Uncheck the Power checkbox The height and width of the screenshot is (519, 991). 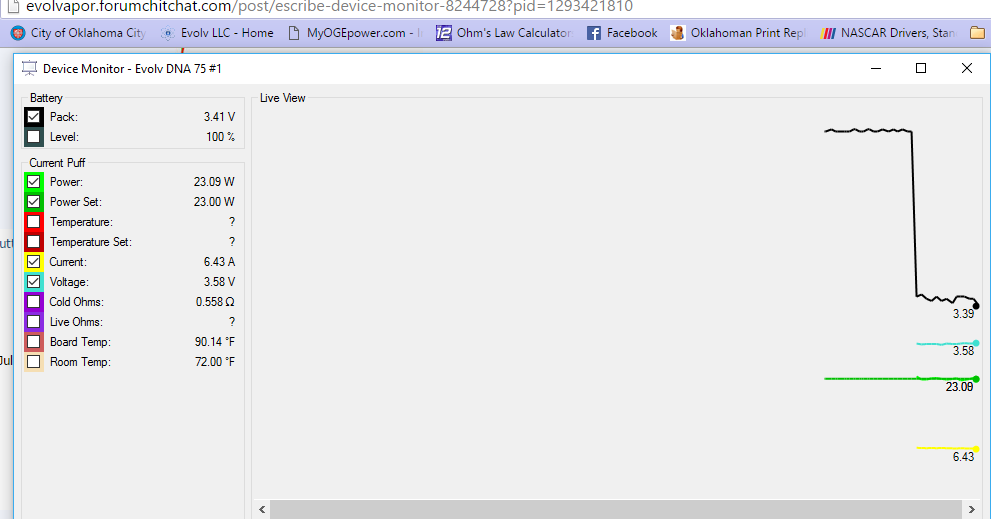[34, 182]
